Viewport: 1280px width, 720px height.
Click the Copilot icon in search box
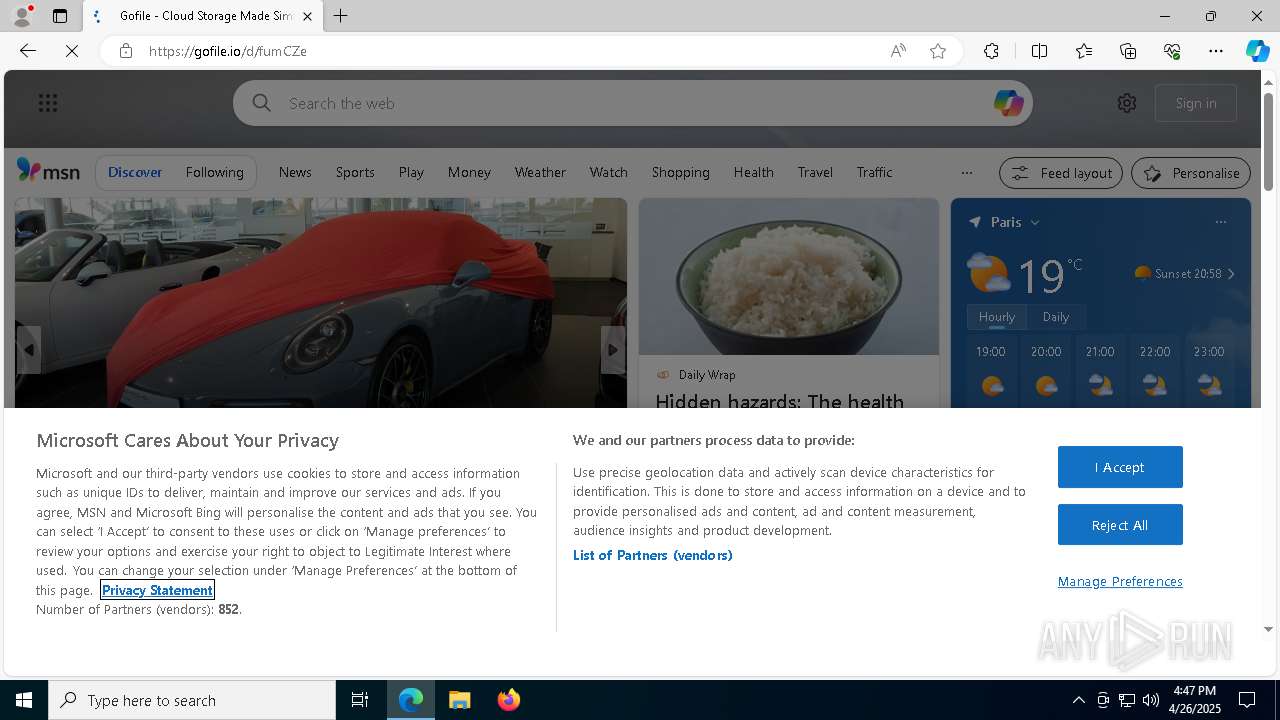point(1008,103)
